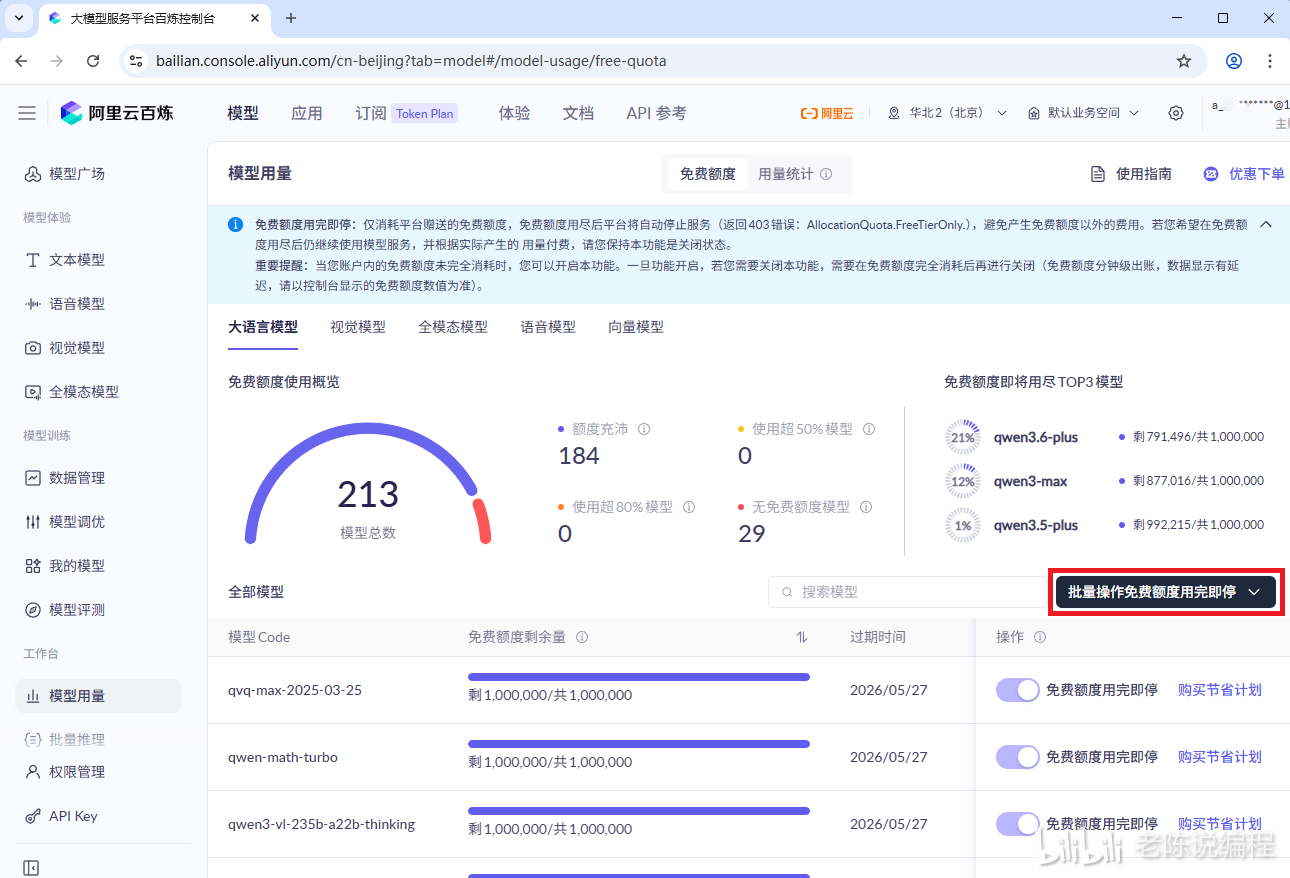
Task: Open 批量推理 in the sidebar
Action: pos(64,740)
